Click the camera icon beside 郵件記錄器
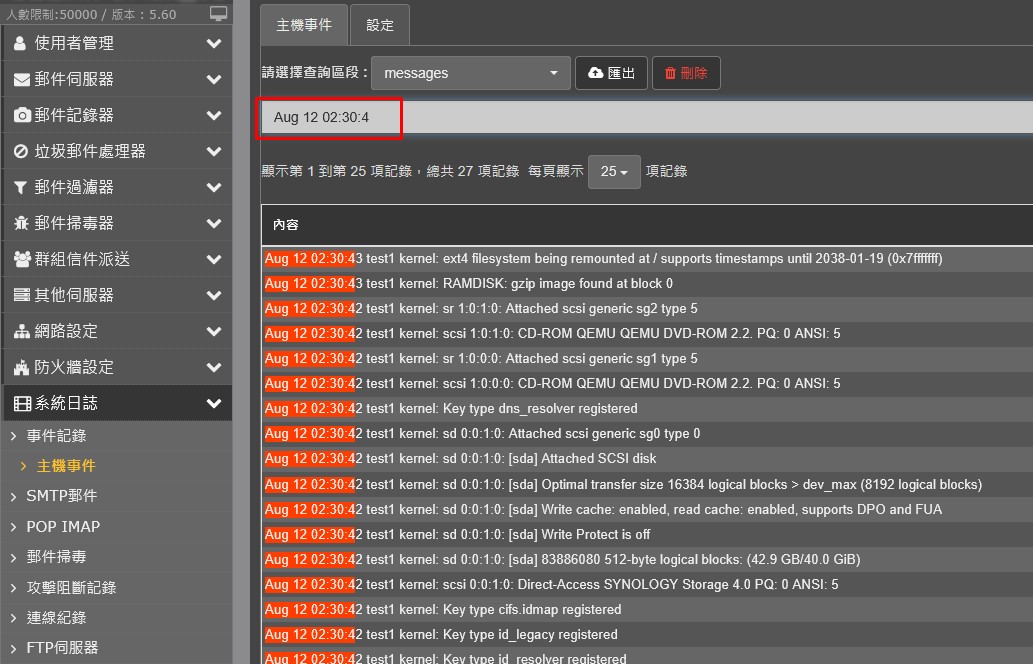This screenshot has width=1033, height=664. (x=22, y=115)
